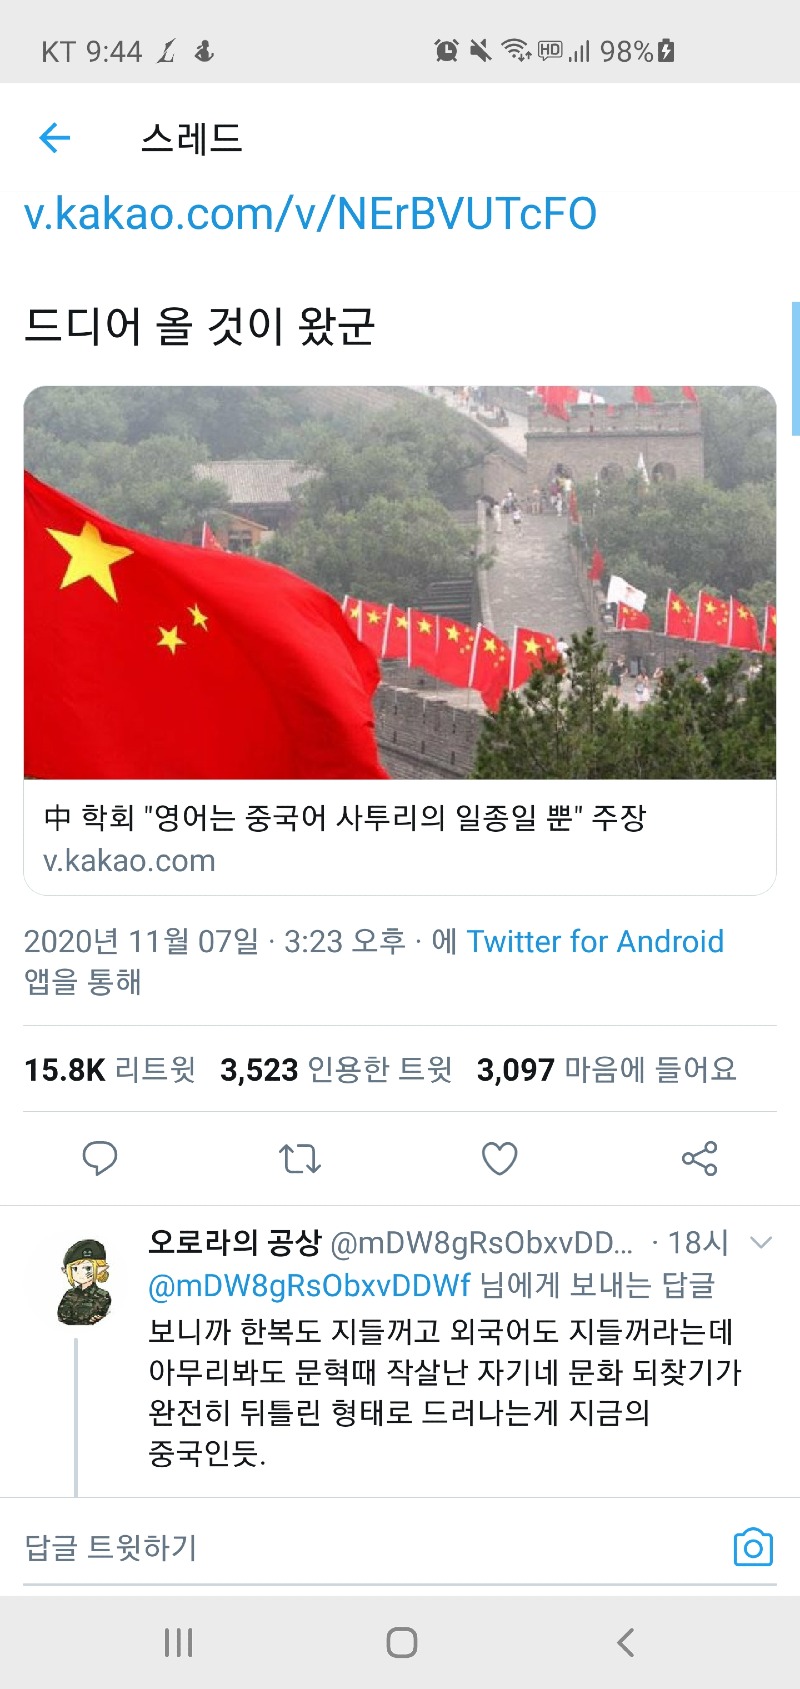
Task: Tap the Android home button
Action: coord(401,1643)
